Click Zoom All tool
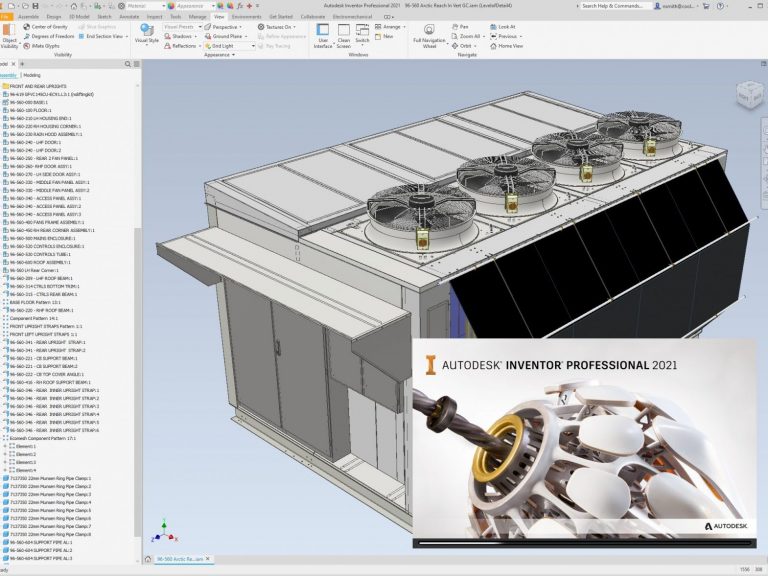This screenshot has height=576, width=768. pyautogui.click(x=466, y=36)
